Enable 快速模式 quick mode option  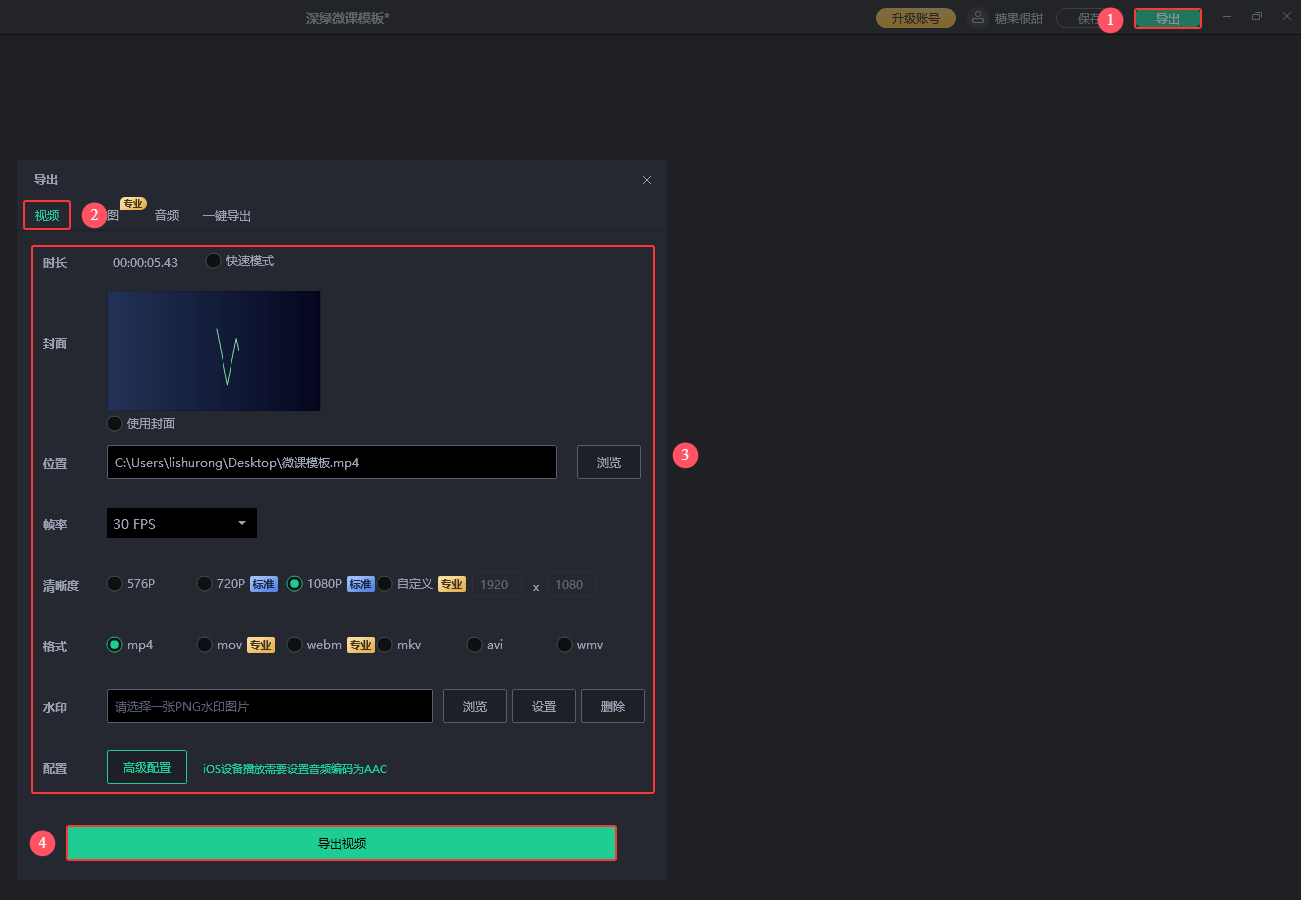tap(214, 261)
